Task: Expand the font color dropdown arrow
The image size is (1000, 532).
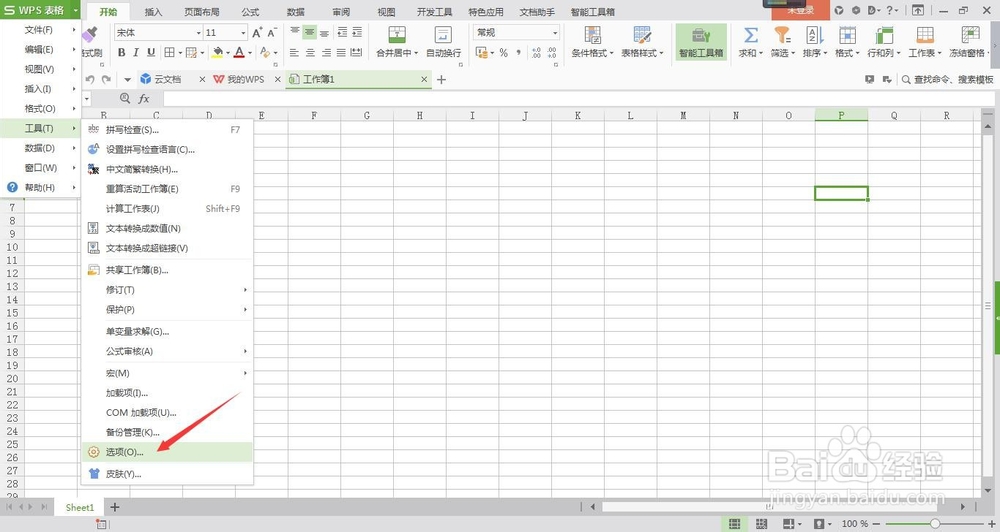Action: pyautogui.click(x=250, y=53)
